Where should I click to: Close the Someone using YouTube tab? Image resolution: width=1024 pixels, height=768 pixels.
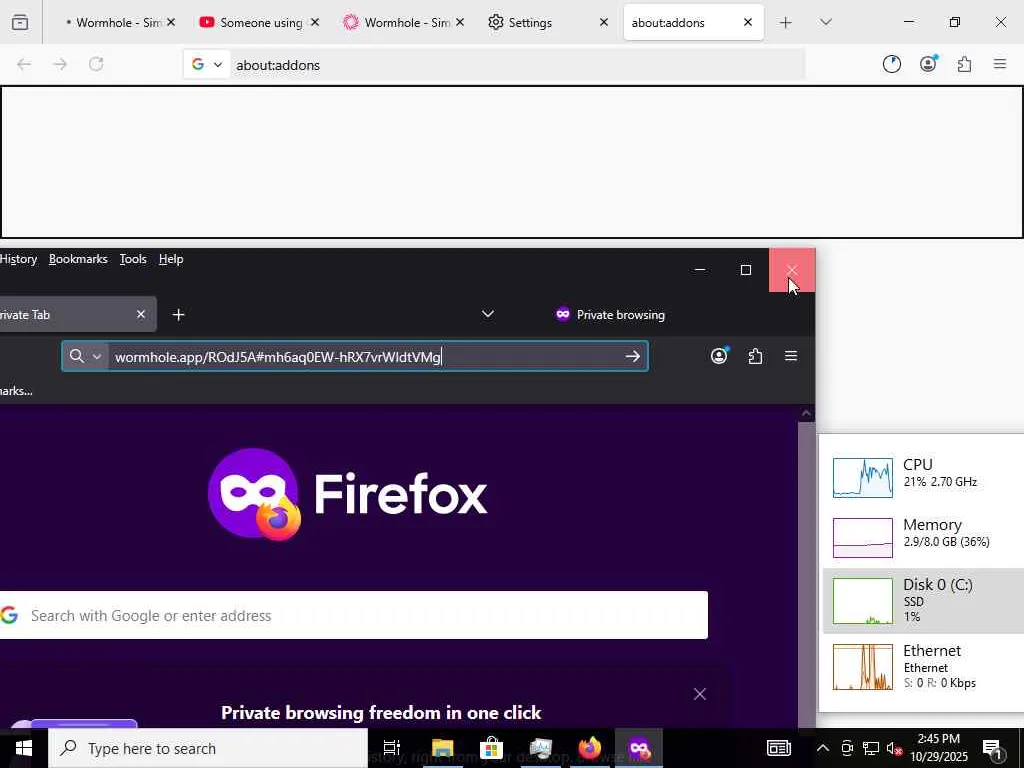[315, 22]
